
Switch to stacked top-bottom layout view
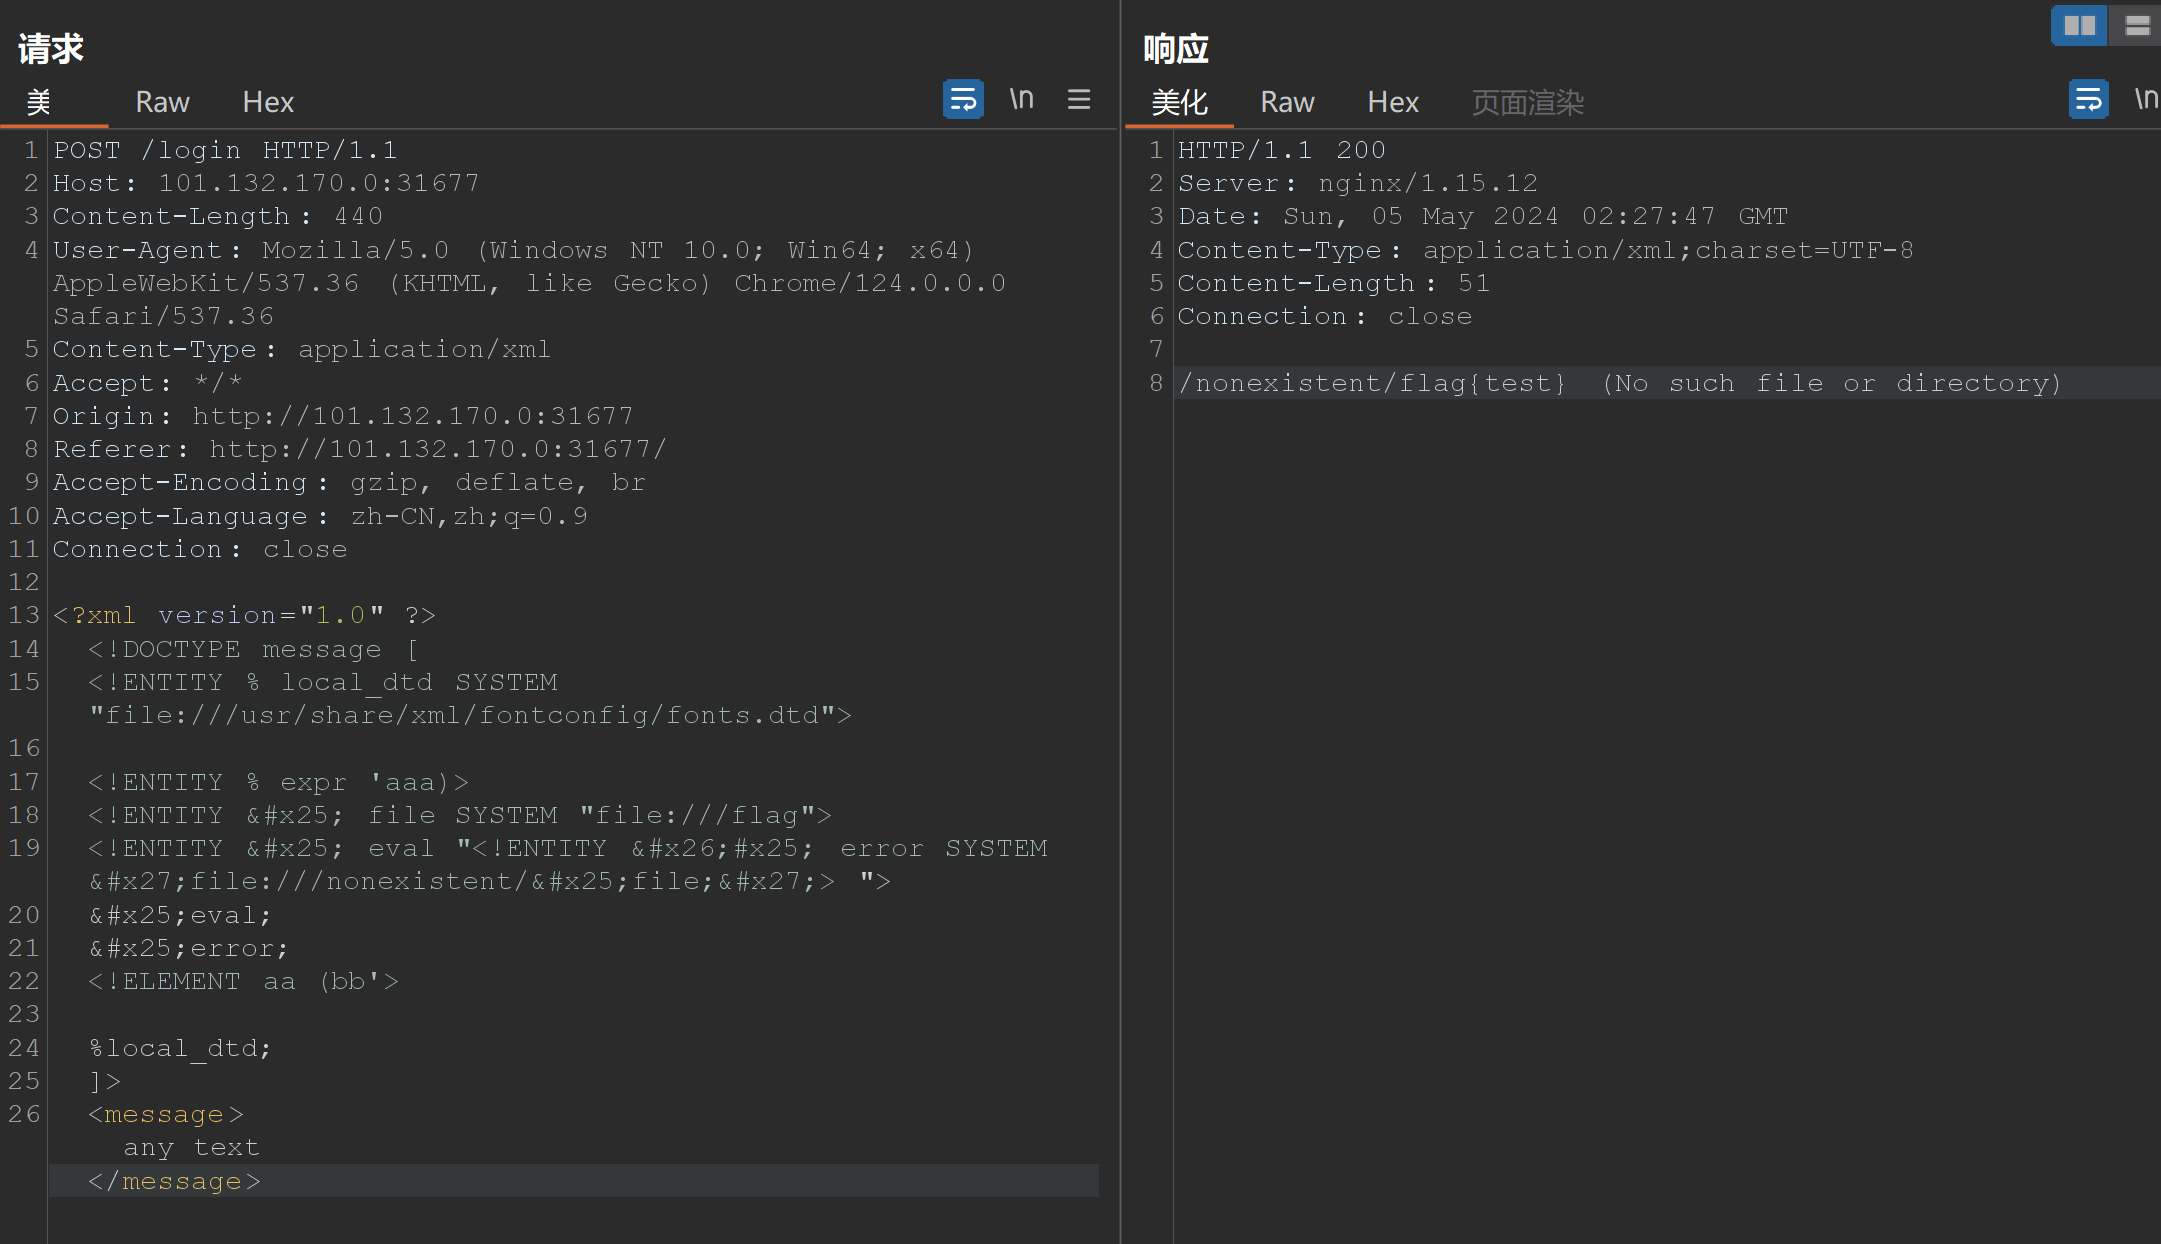pyautogui.click(x=2136, y=25)
